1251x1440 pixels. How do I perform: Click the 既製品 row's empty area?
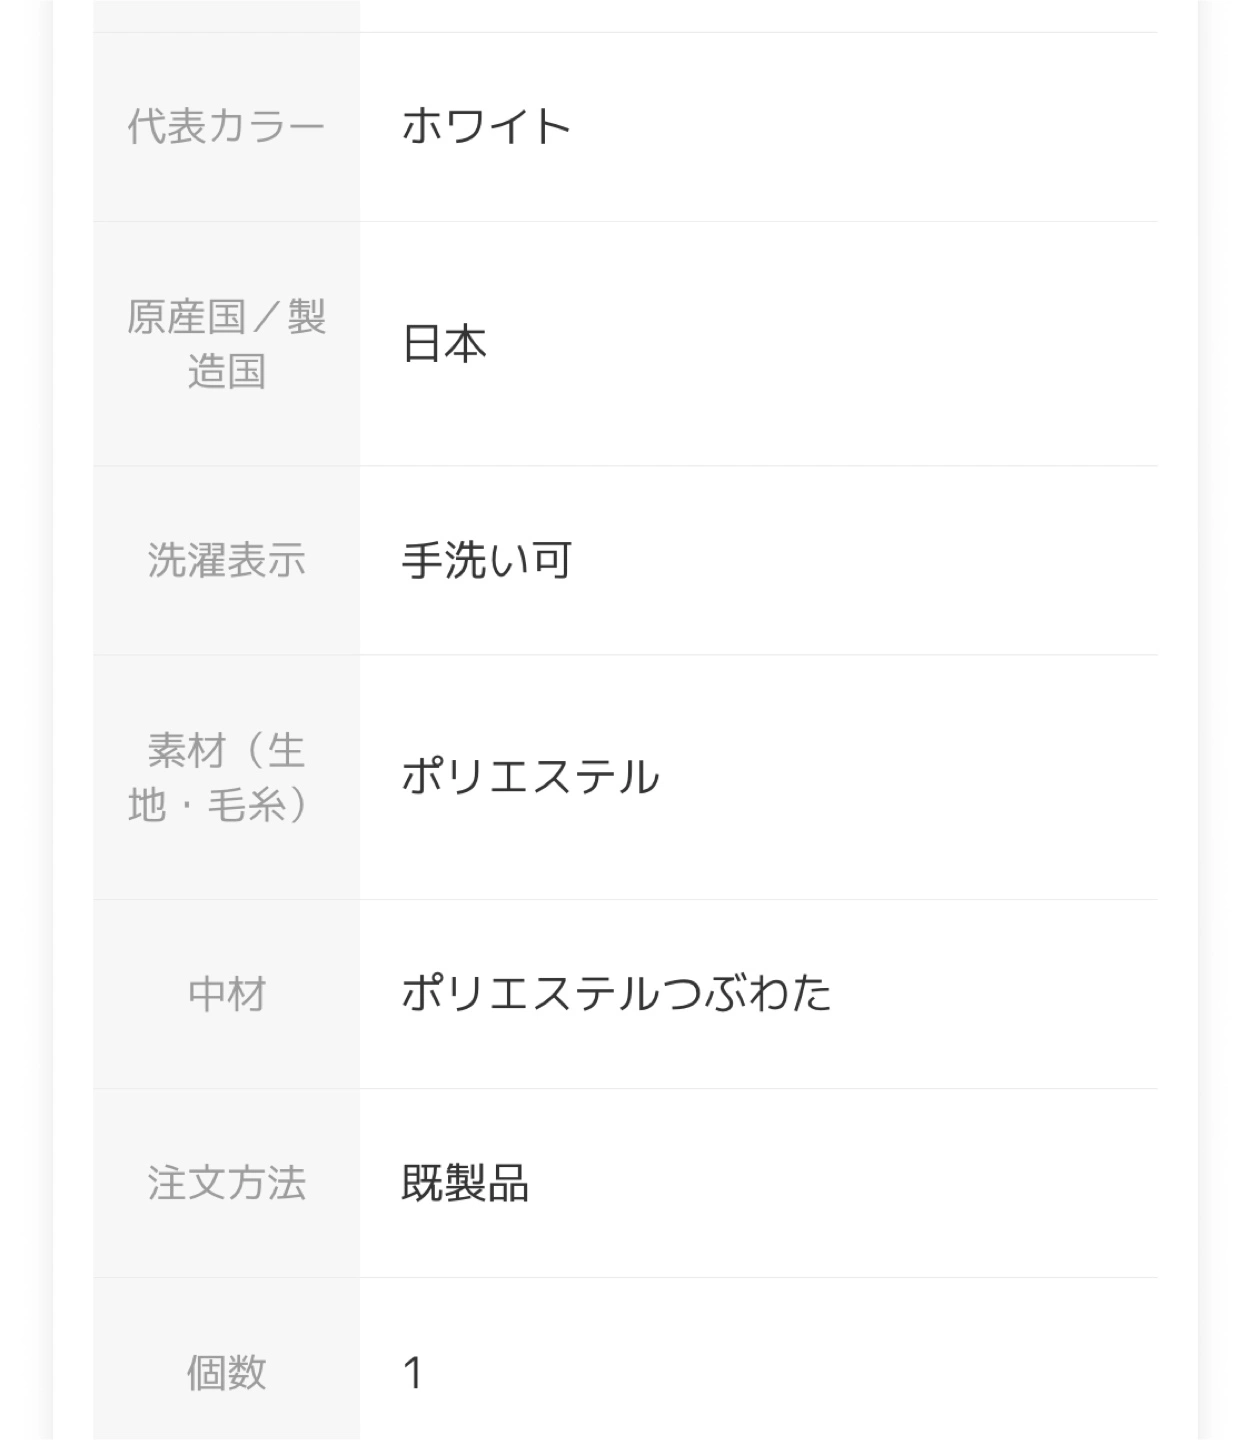843,1183
